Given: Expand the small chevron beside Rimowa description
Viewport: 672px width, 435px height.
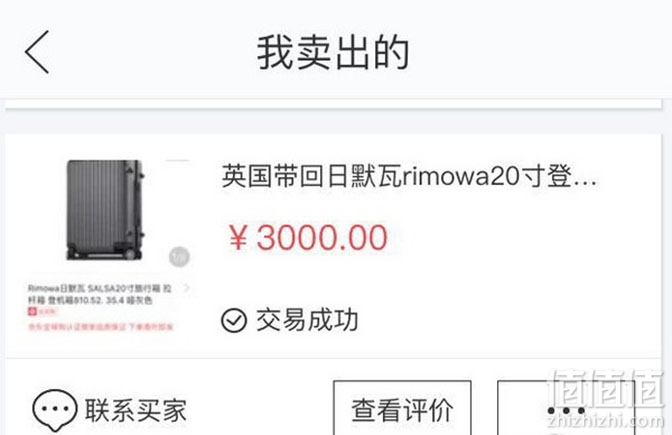Looking at the screenshot, I should (x=187, y=288).
